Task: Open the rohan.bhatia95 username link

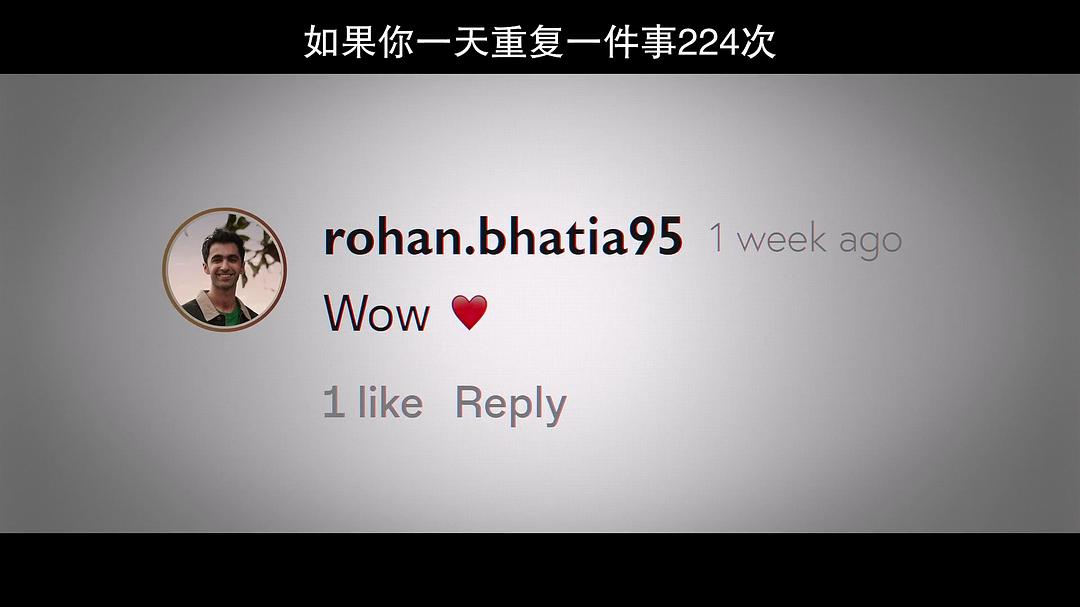Action: 503,236
